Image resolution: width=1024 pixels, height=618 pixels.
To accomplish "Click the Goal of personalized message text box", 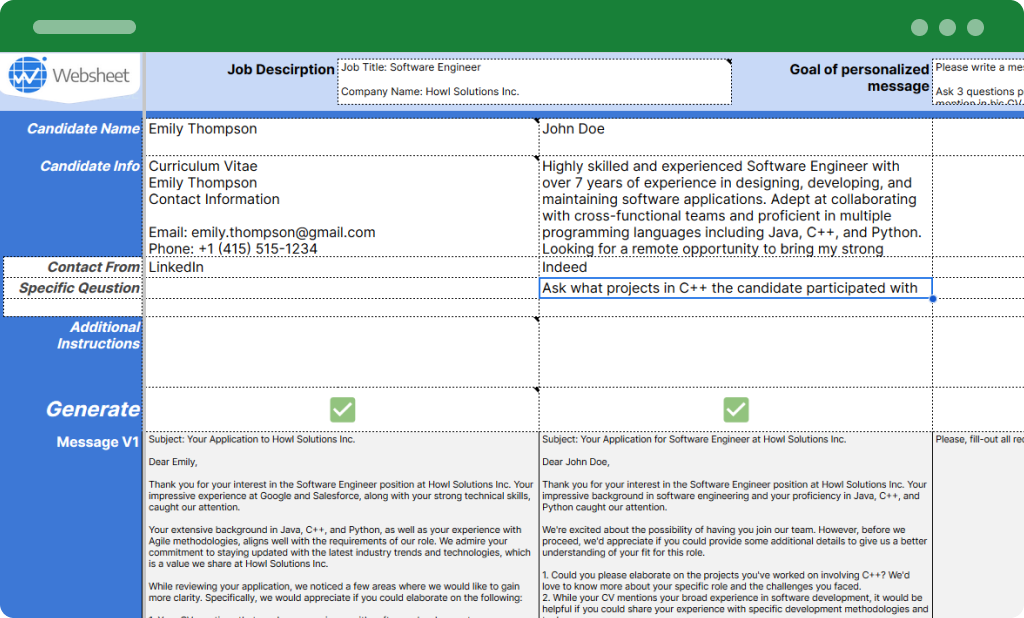I will pyautogui.click(x=978, y=82).
